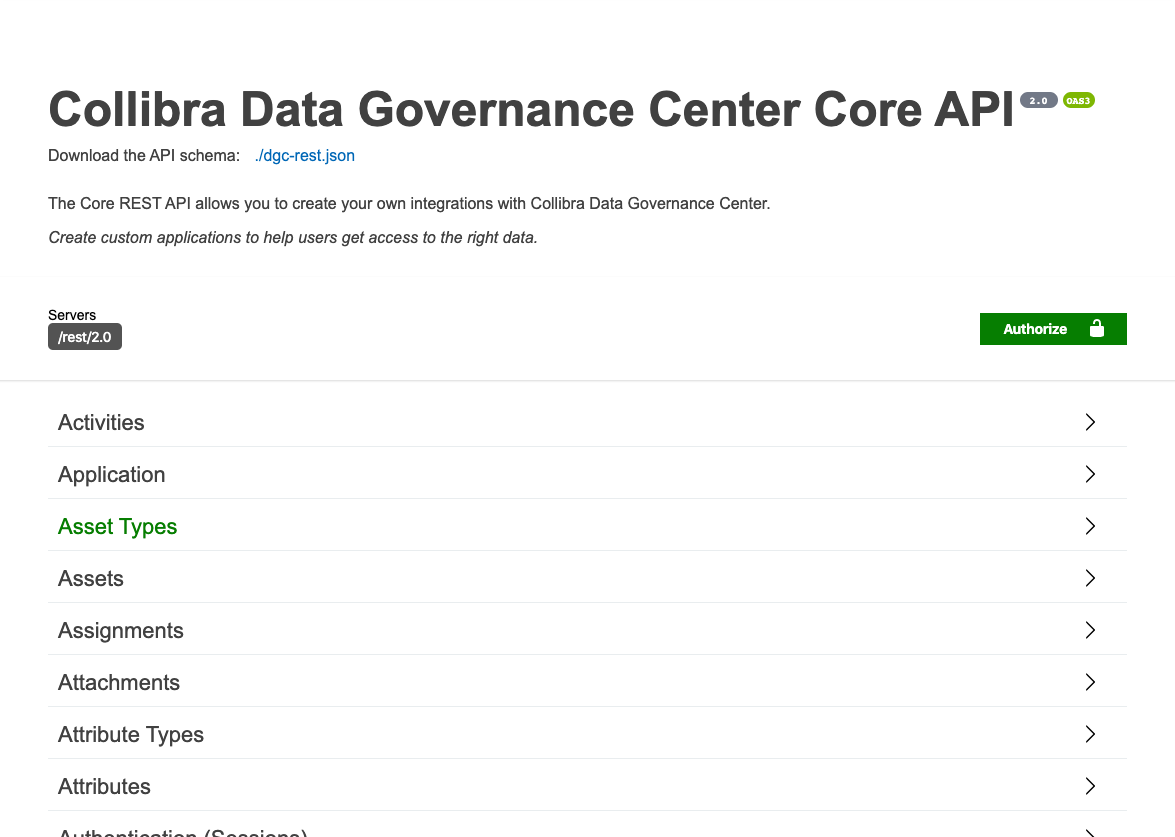
Task: Click the 'Create custom applications' italic description
Action: tap(293, 238)
